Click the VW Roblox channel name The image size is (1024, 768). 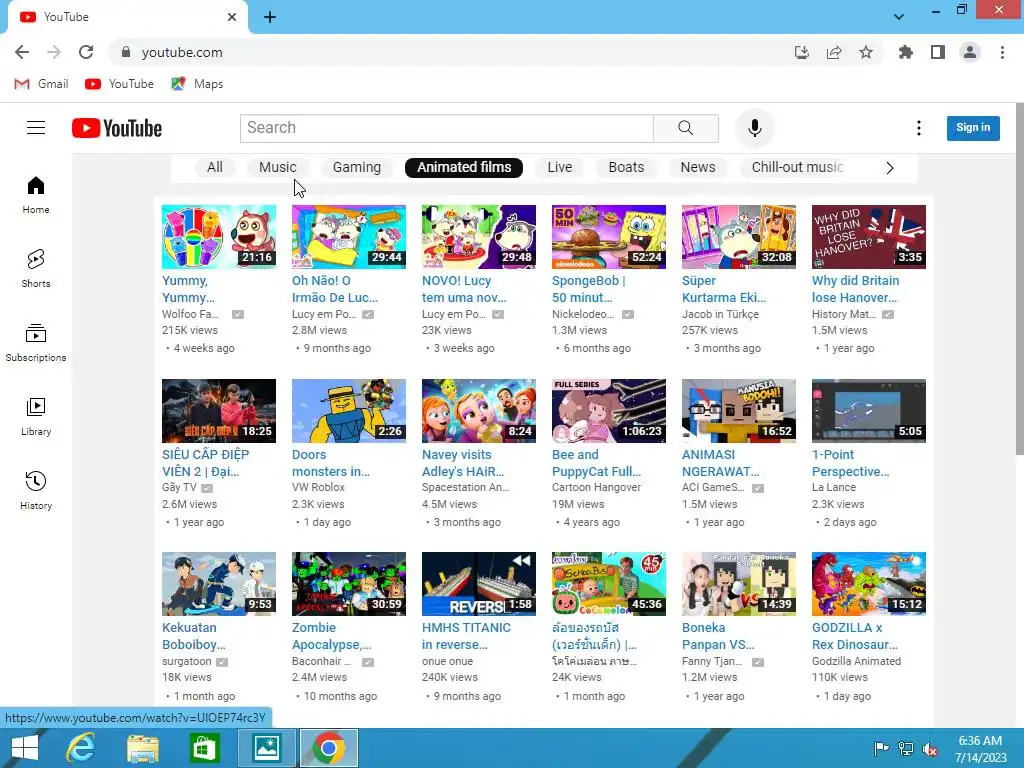tap(318, 487)
